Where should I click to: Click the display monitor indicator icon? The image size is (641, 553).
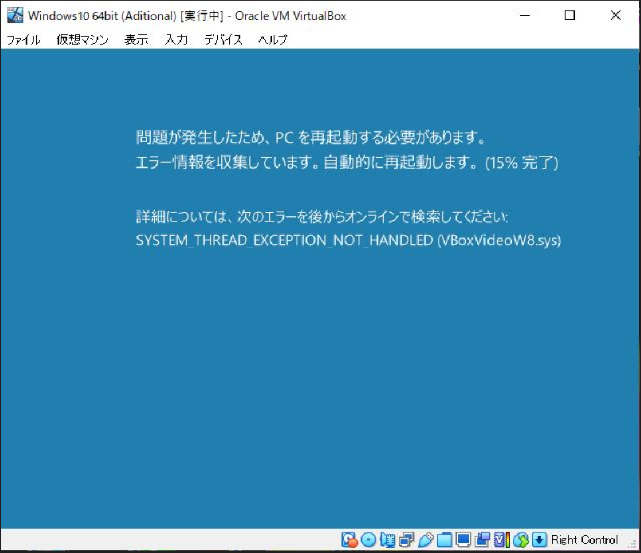tap(464, 540)
